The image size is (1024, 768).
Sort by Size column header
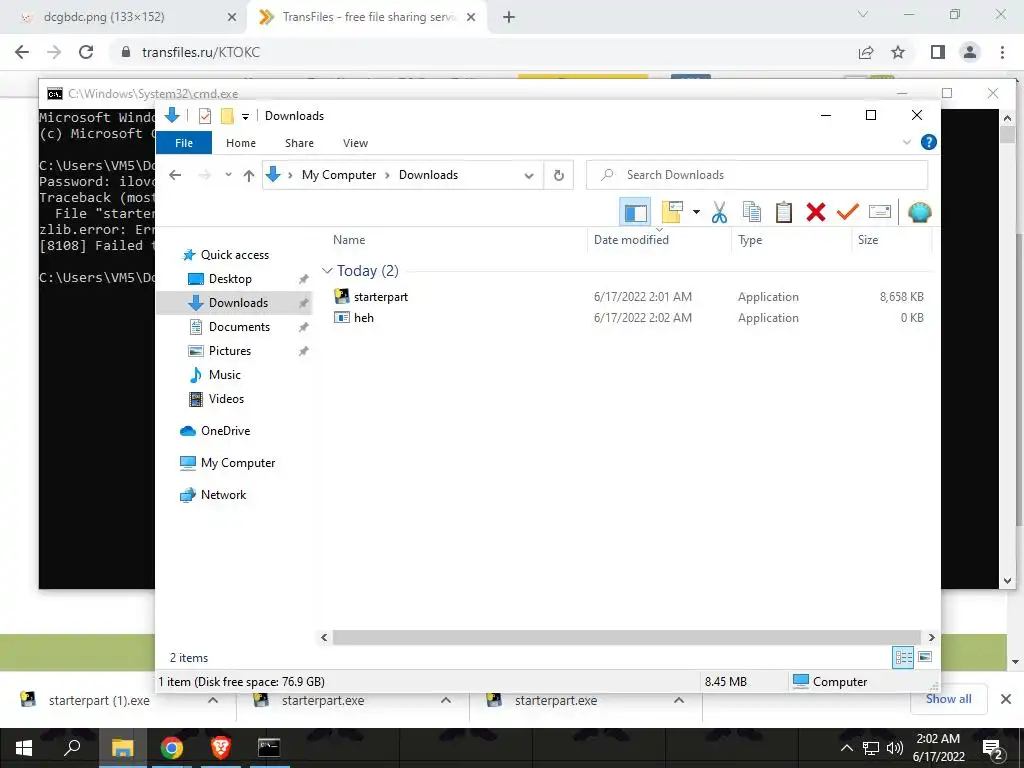tap(868, 240)
